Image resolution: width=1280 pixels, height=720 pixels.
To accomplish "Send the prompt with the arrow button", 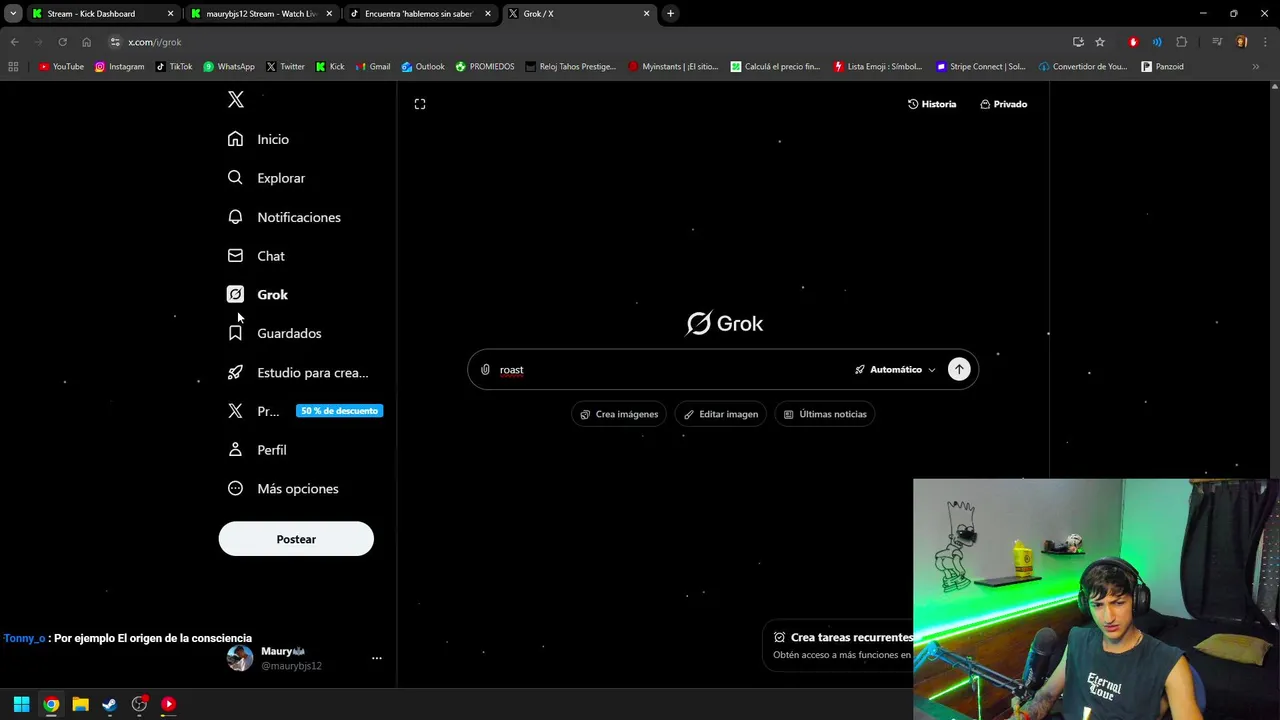I will coord(959,370).
